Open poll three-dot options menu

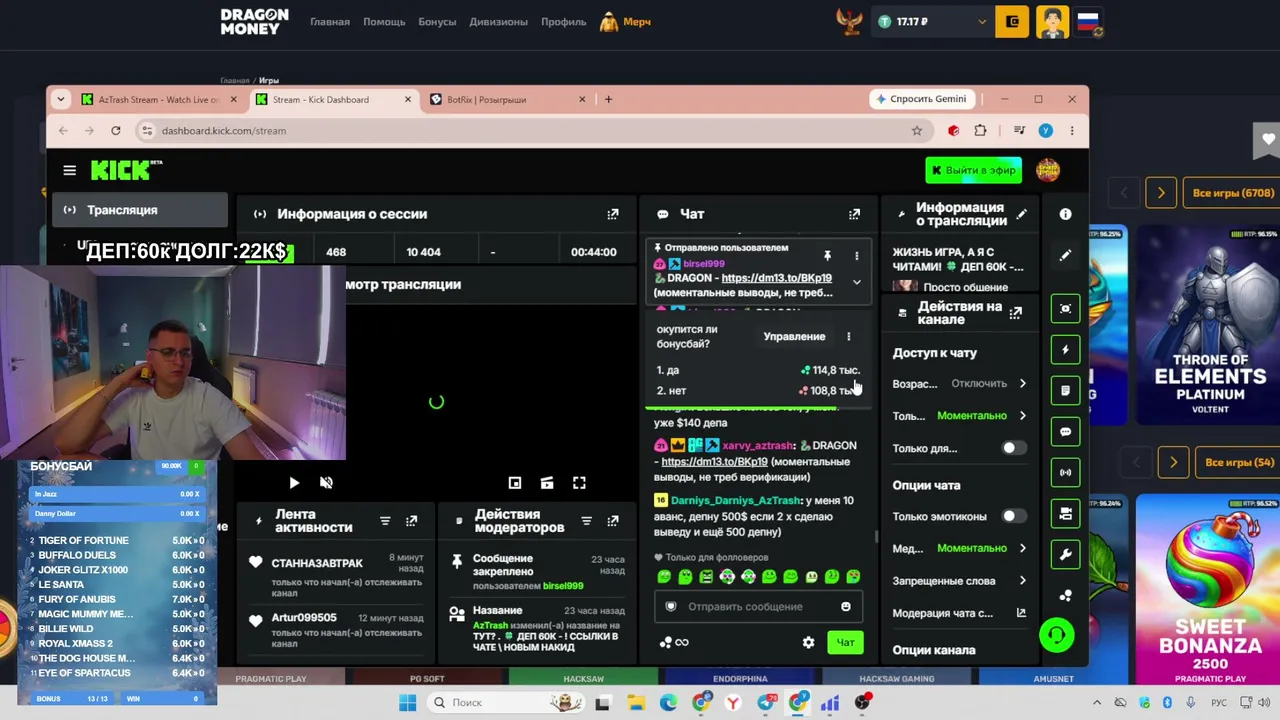tap(848, 336)
